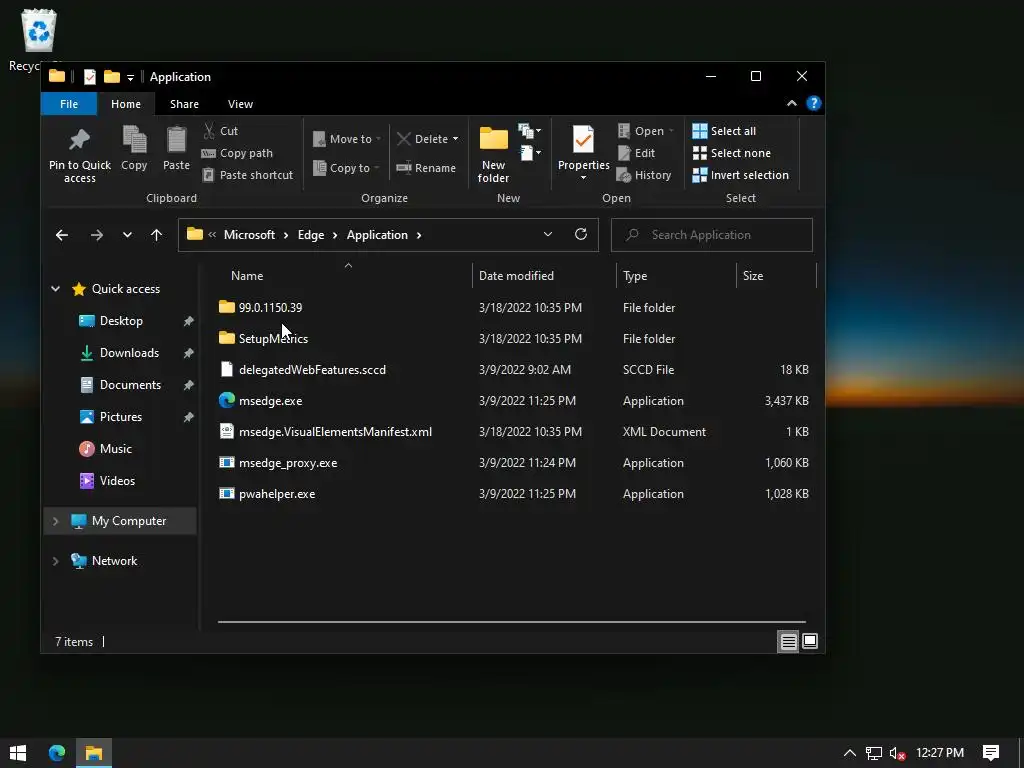The width and height of the screenshot is (1024, 768).
Task: Open the Copy to dropdown
Action: (x=345, y=168)
